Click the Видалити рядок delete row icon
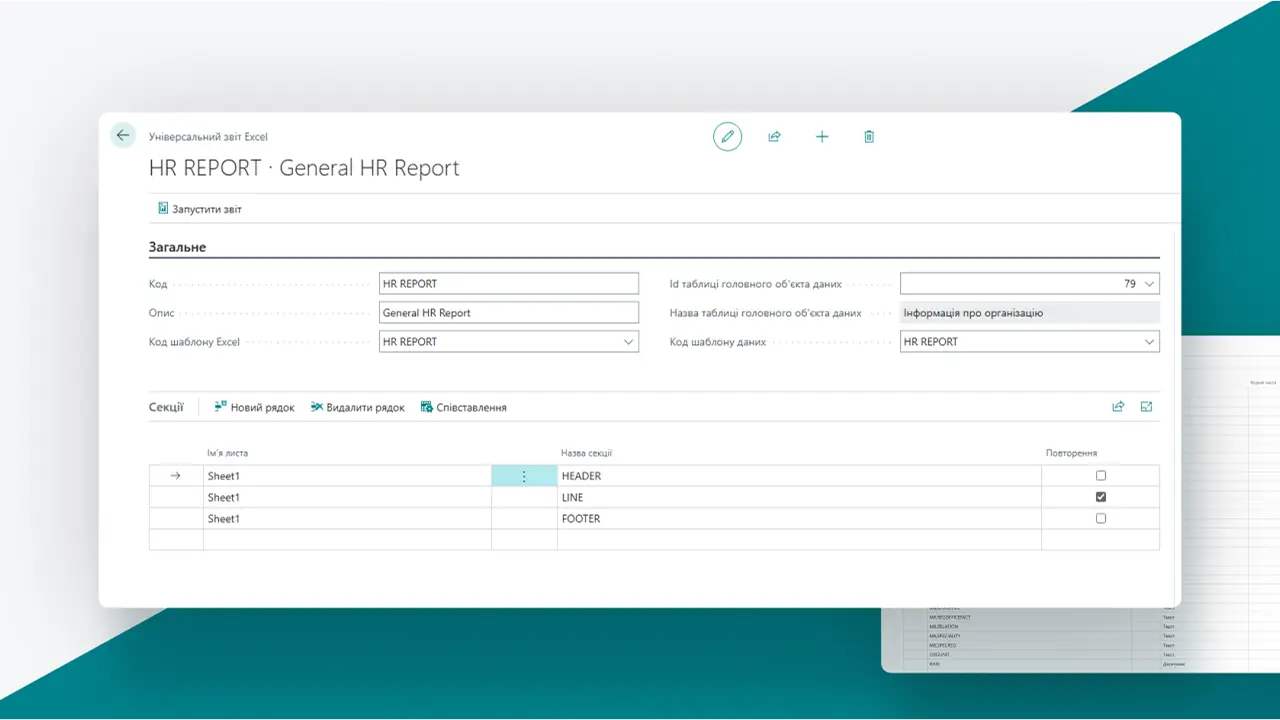Viewport: 1280px width, 720px height. pos(357,407)
